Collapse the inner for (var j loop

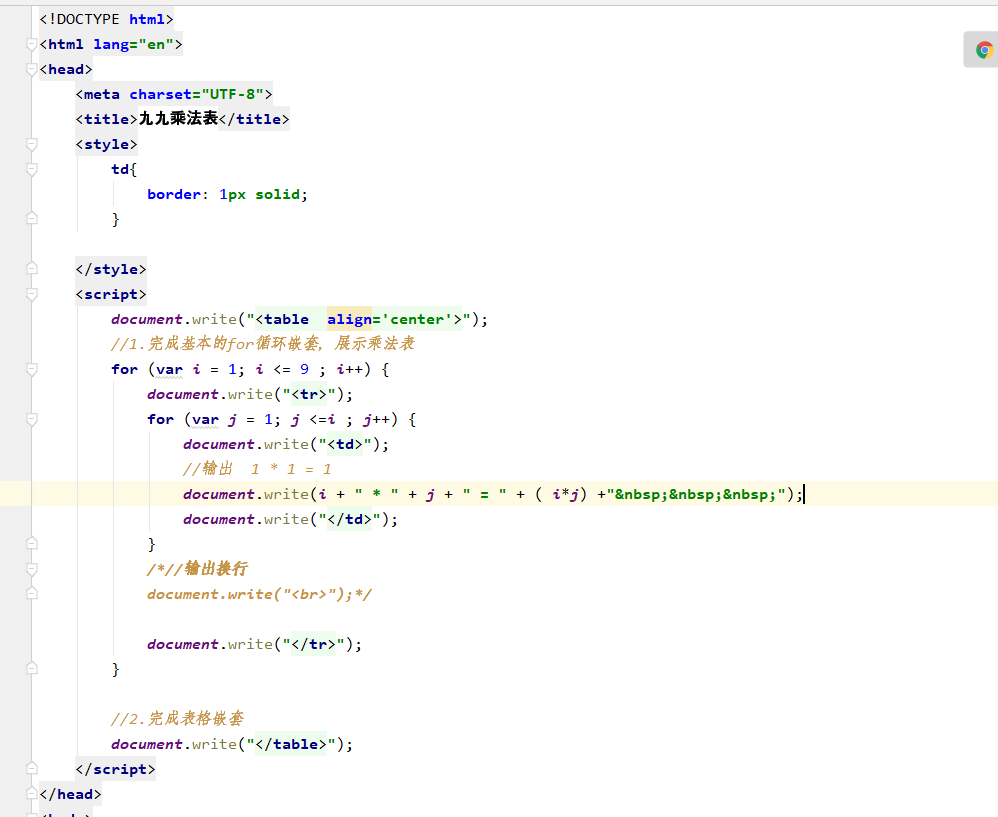coord(31,419)
